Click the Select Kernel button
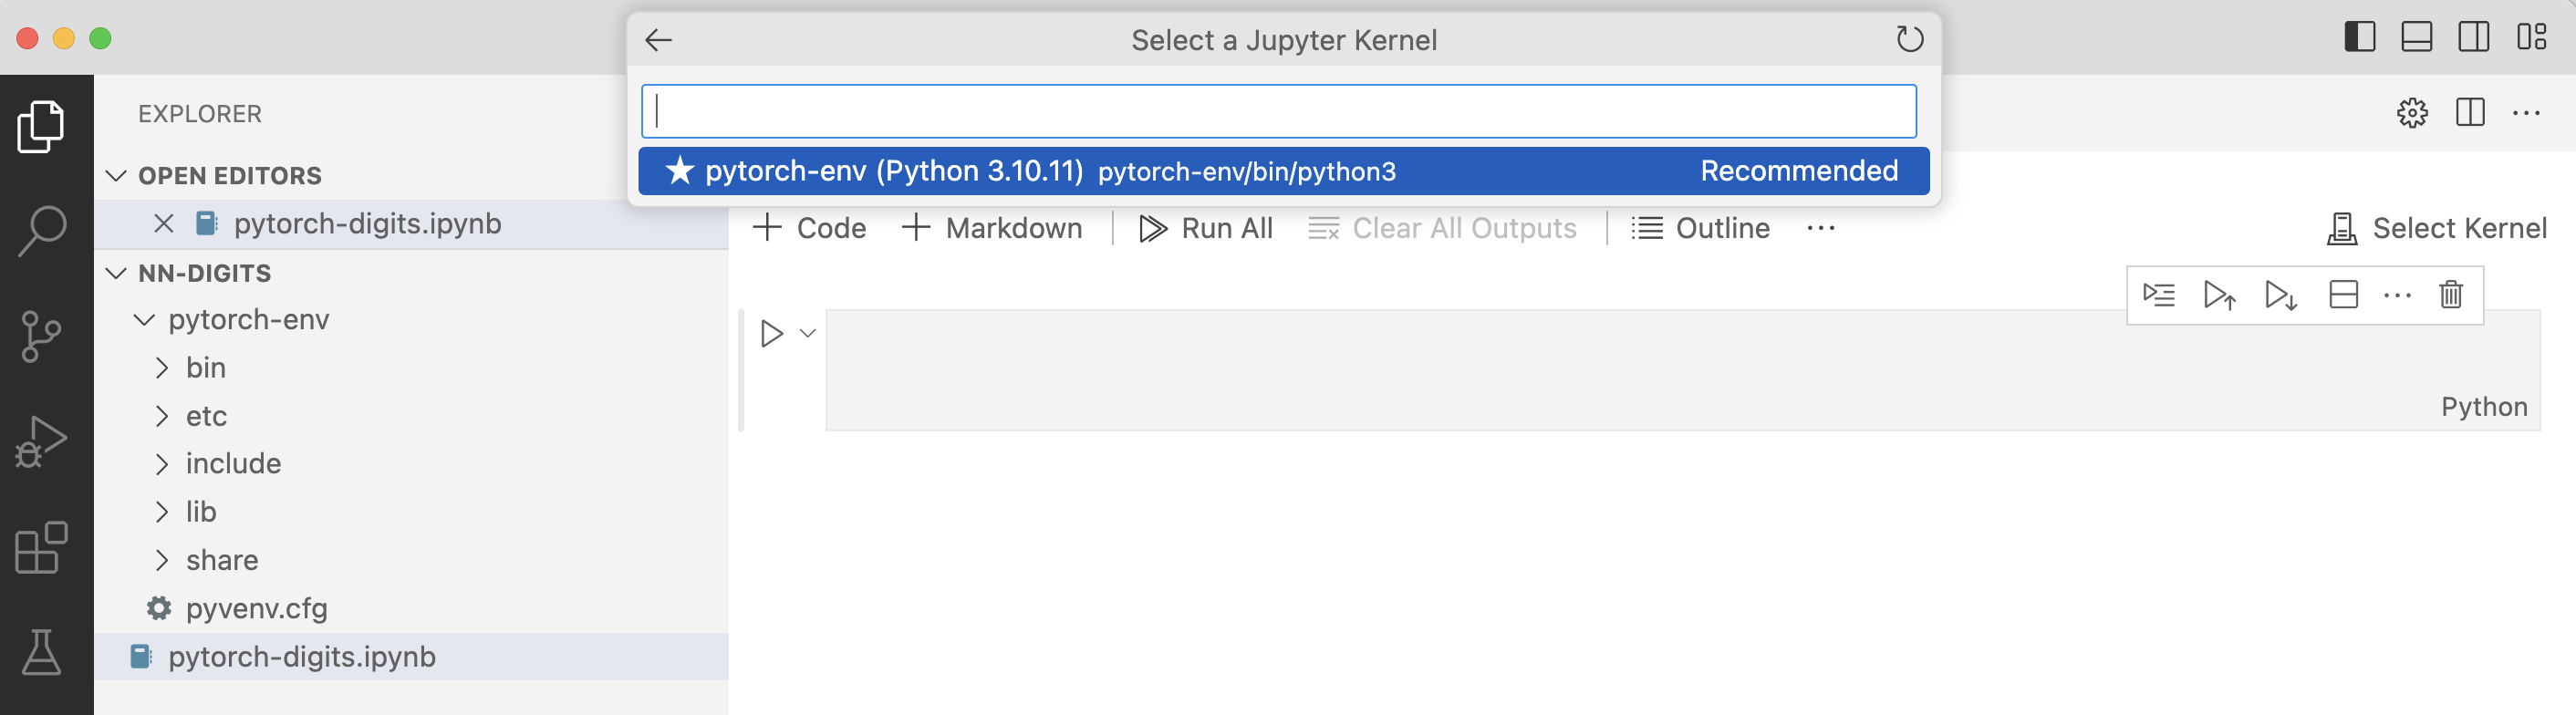The height and width of the screenshot is (715, 2576). (2436, 229)
